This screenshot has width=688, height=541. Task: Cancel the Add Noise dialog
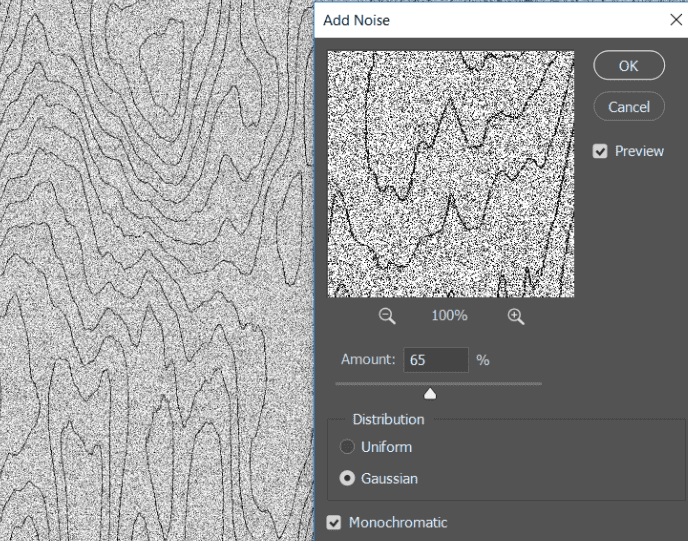[629, 107]
